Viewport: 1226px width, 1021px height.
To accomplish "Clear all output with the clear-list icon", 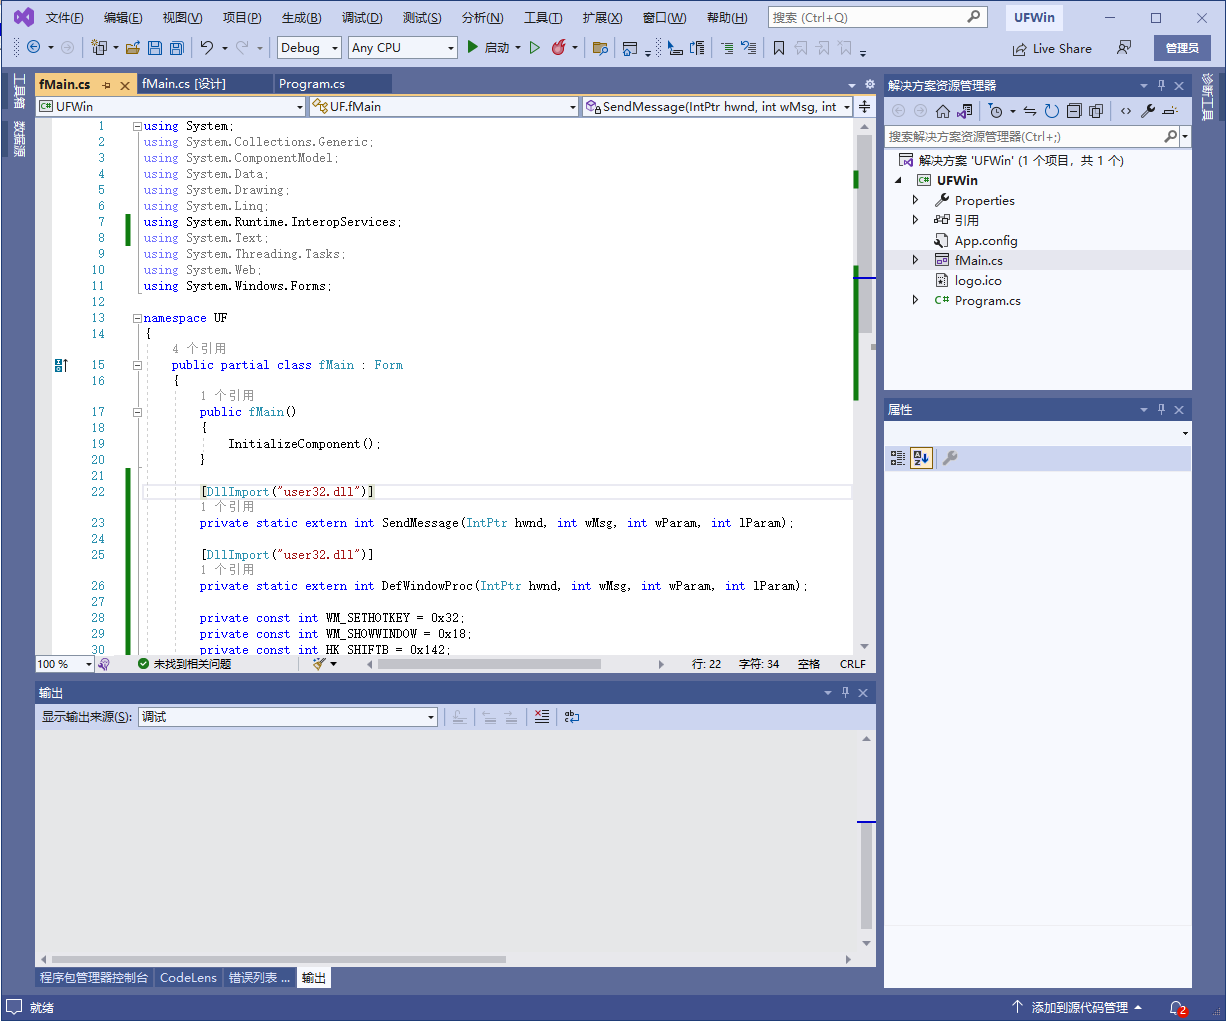I will click(542, 717).
